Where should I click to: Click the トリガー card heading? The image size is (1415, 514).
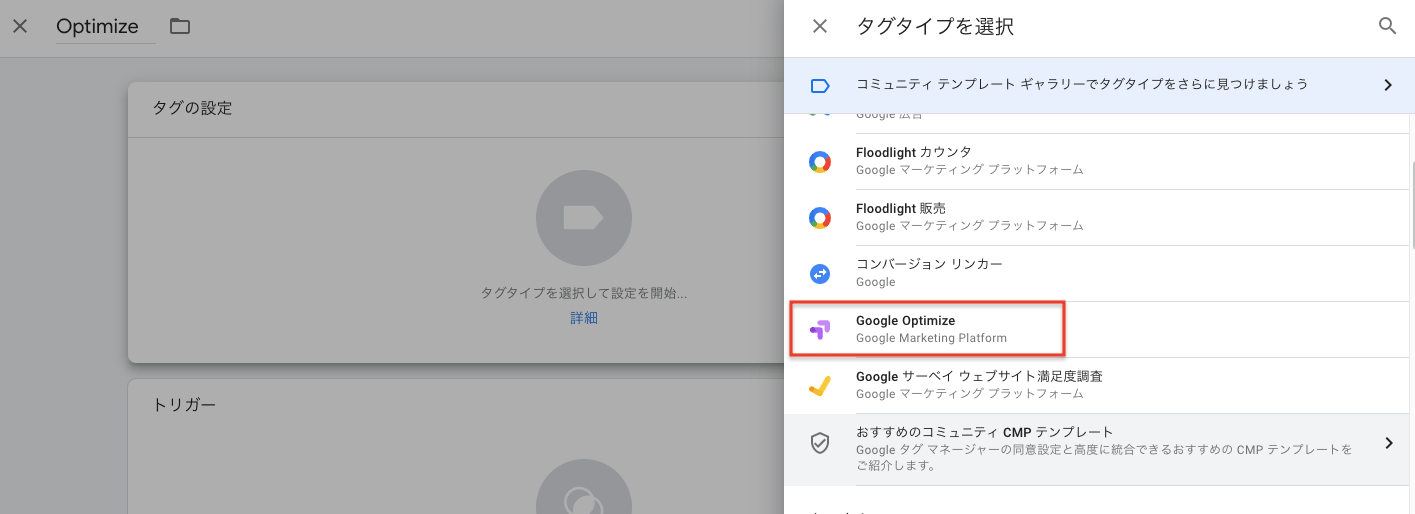click(x=184, y=405)
